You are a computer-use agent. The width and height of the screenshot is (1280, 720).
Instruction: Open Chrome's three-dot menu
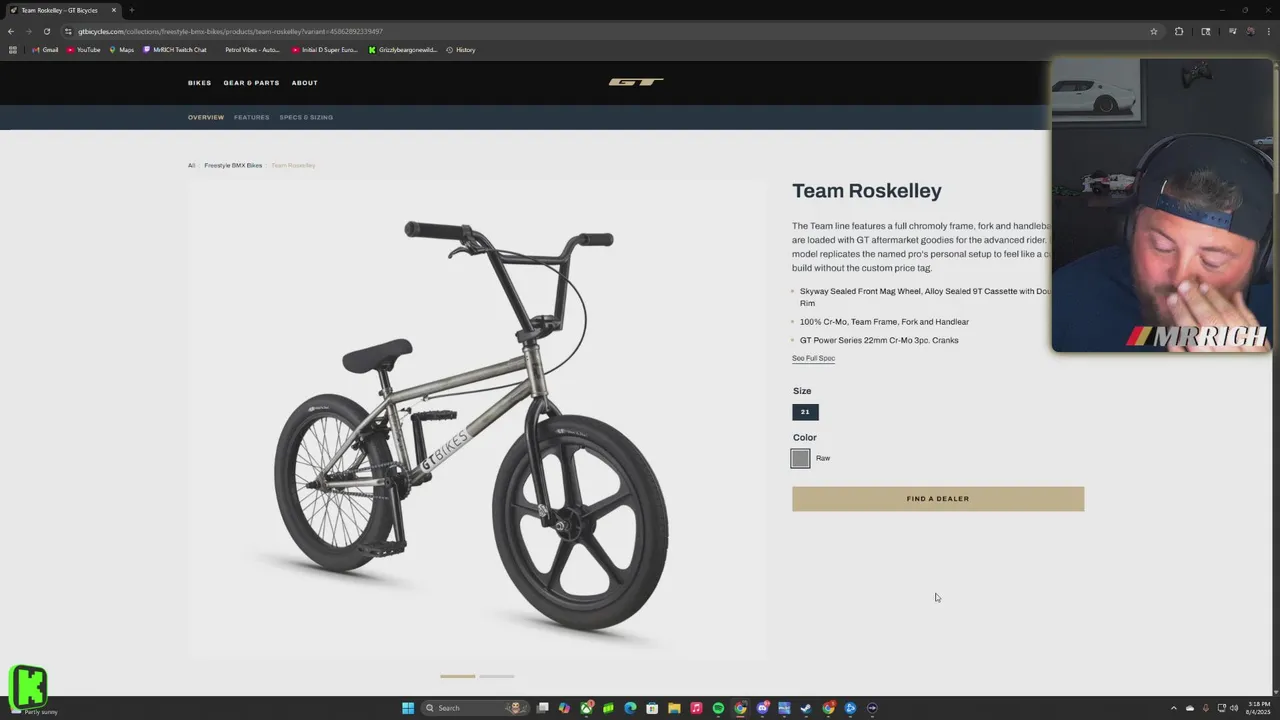click(1269, 31)
